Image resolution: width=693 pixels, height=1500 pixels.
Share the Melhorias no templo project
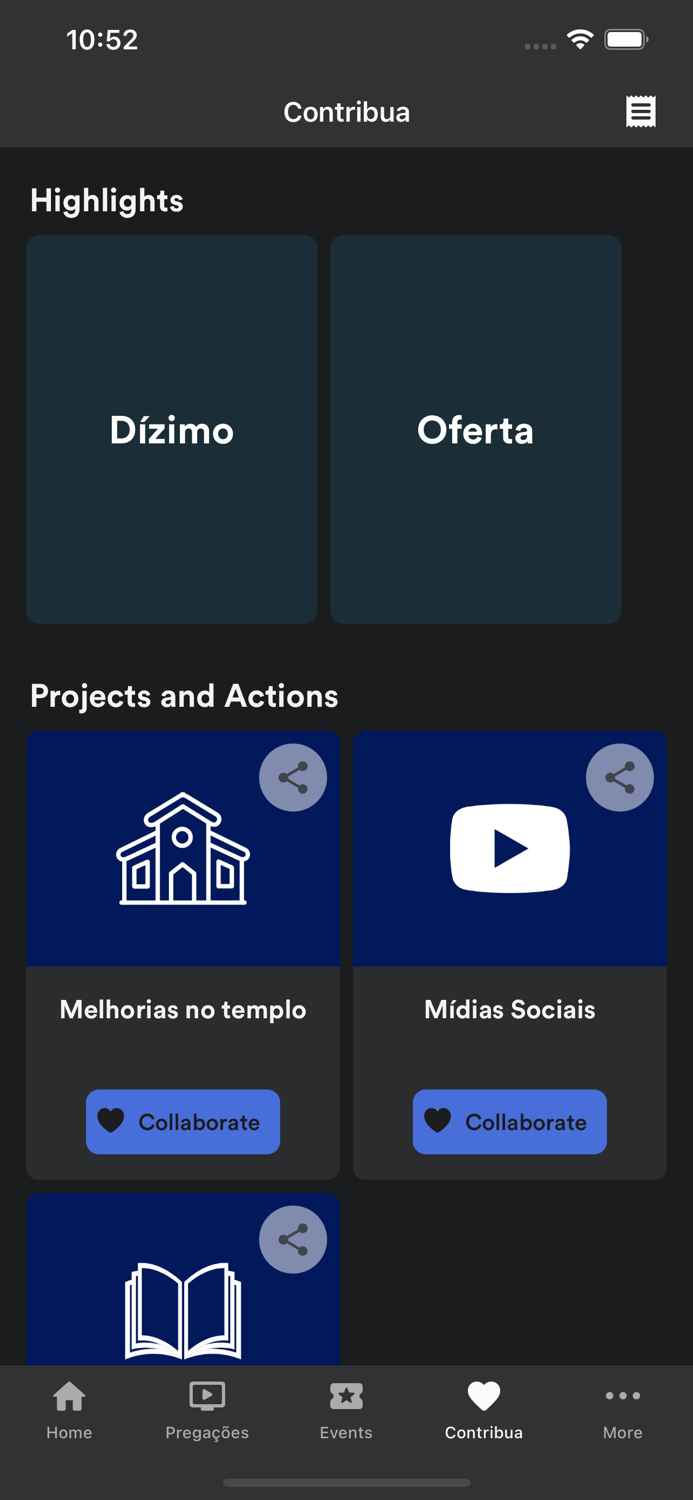(293, 777)
